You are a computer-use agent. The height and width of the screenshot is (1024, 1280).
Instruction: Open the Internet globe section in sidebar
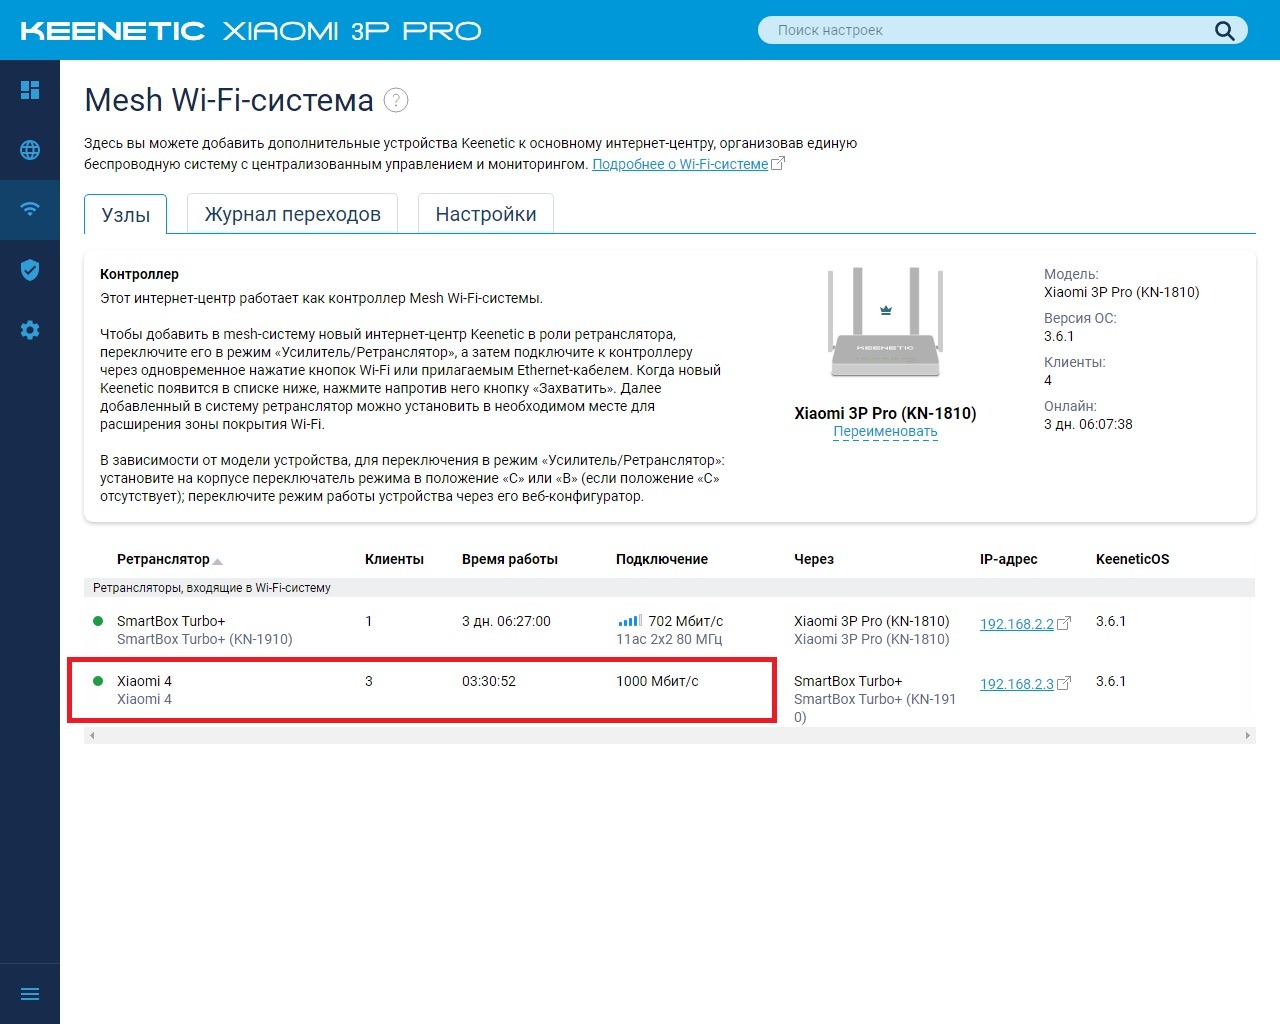click(30, 150)
